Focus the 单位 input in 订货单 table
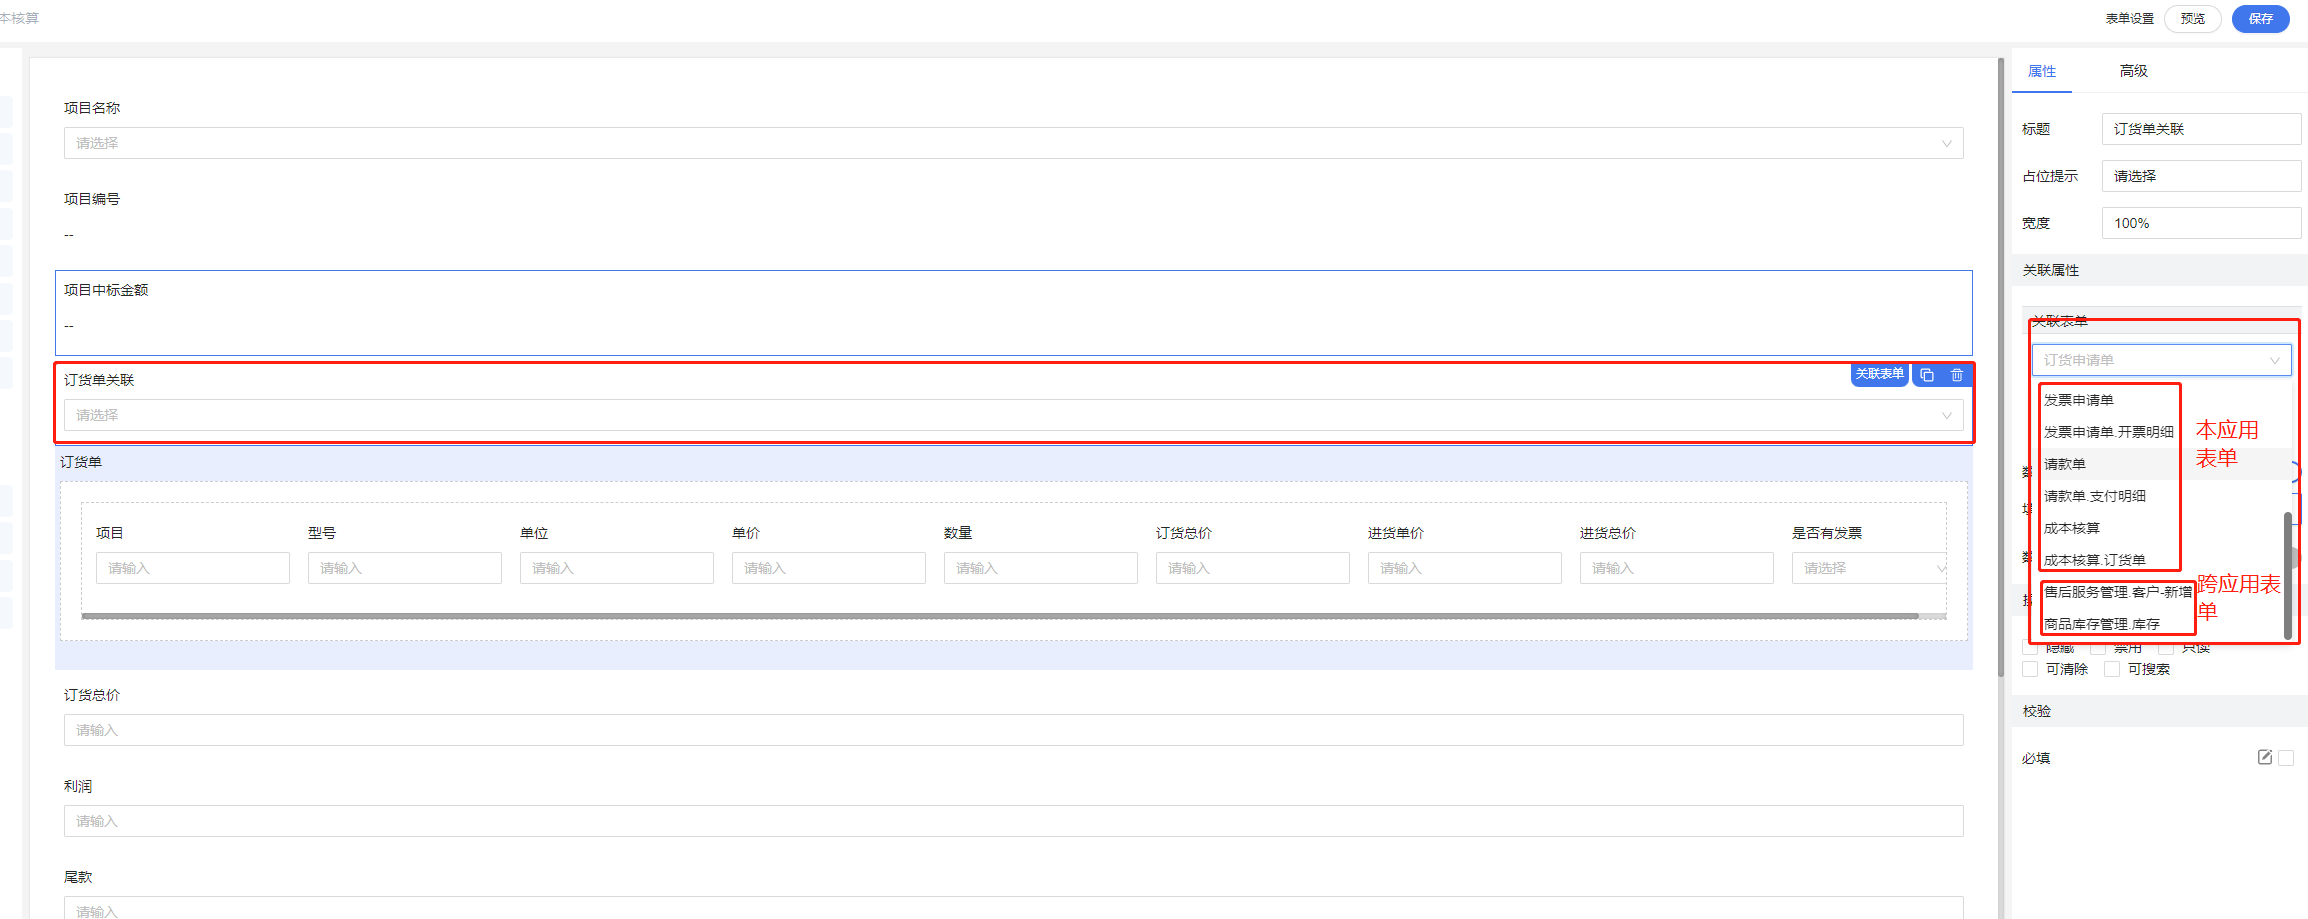 pyautogui.click(x=616, y=568)
